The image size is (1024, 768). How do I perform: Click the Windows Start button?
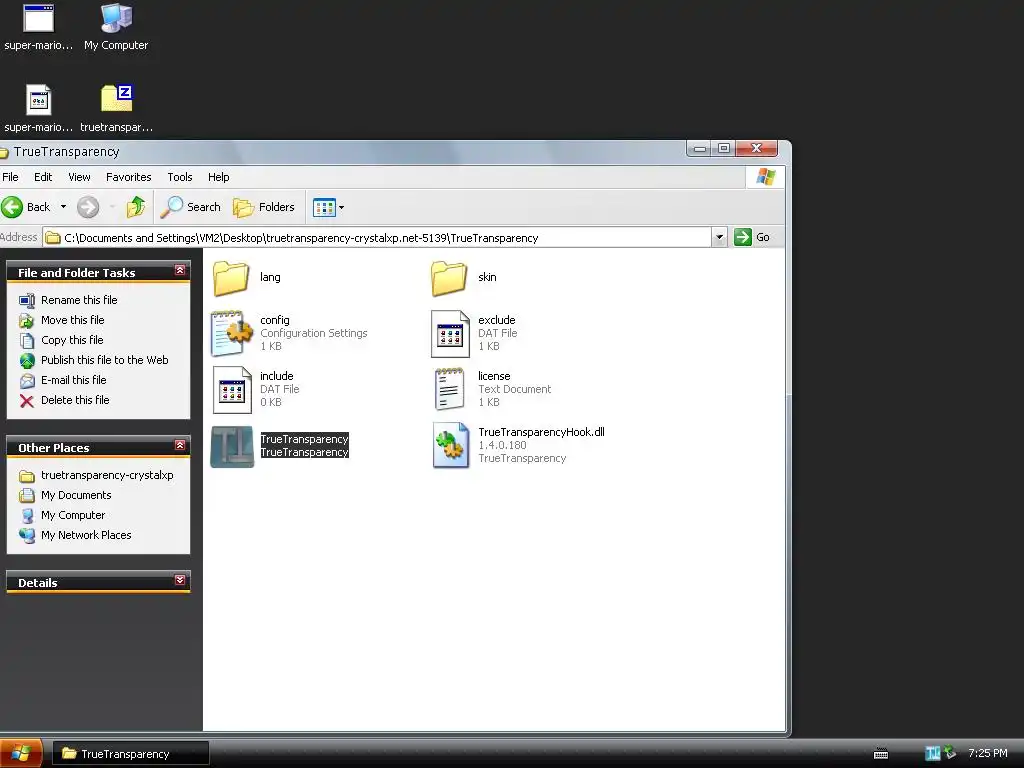click(x=21, y=754)
